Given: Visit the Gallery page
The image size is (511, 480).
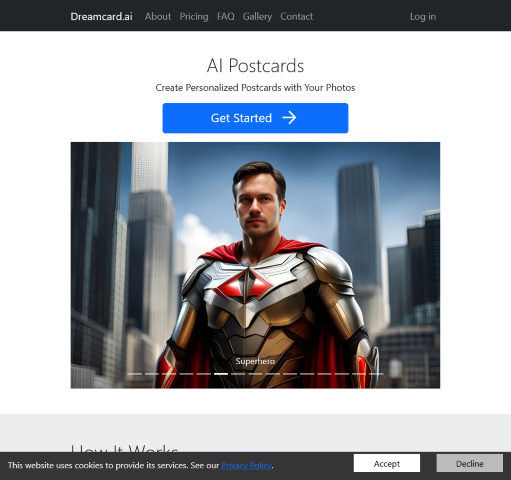Looking at the screenshot, I should click(257, 16).
